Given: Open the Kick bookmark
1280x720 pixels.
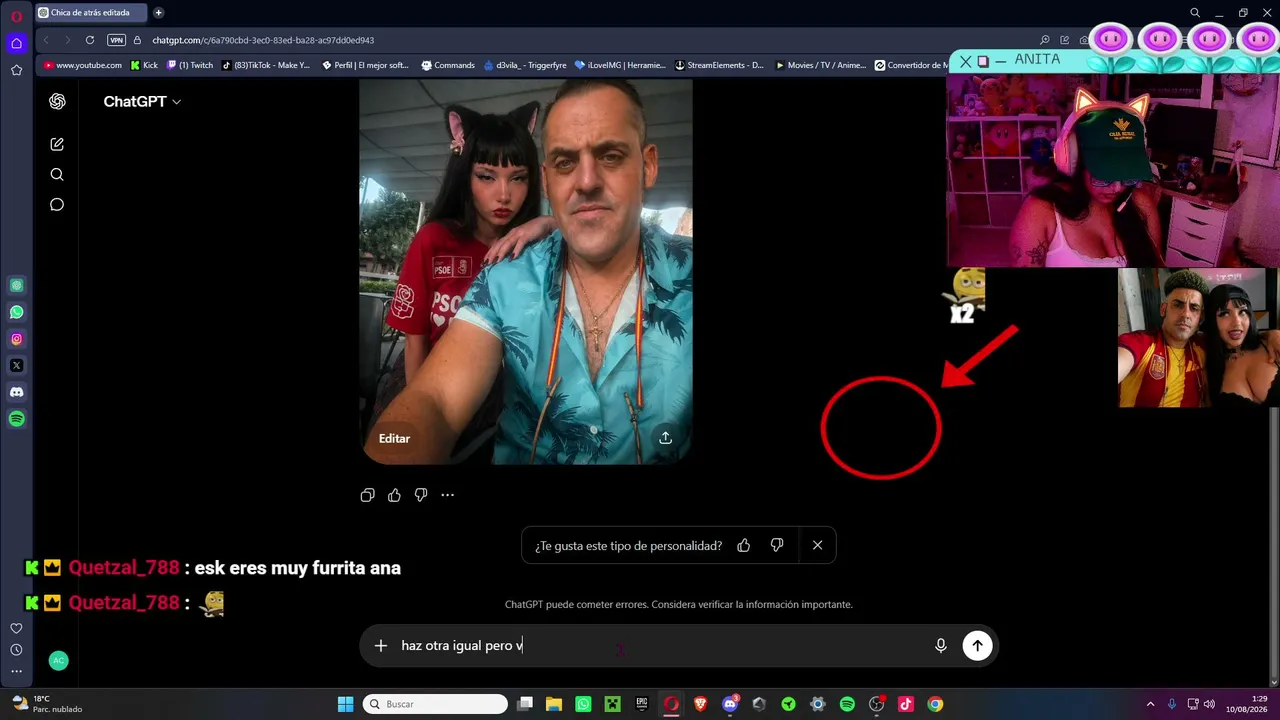Looking at the screenshot, I should [x=144, y=65].
